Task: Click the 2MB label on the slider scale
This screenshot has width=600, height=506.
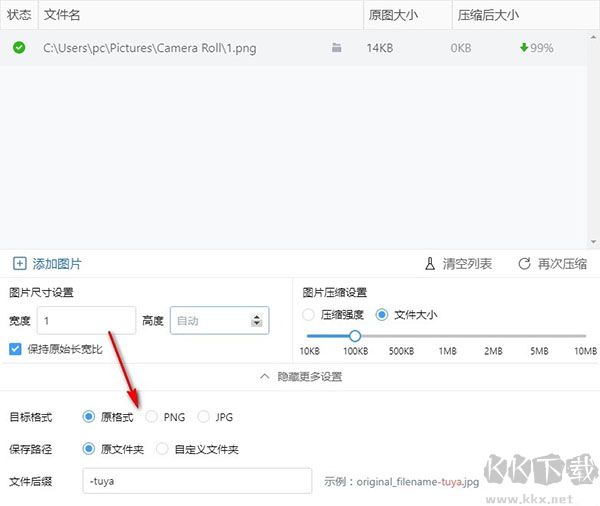Action: pos(493,351)
